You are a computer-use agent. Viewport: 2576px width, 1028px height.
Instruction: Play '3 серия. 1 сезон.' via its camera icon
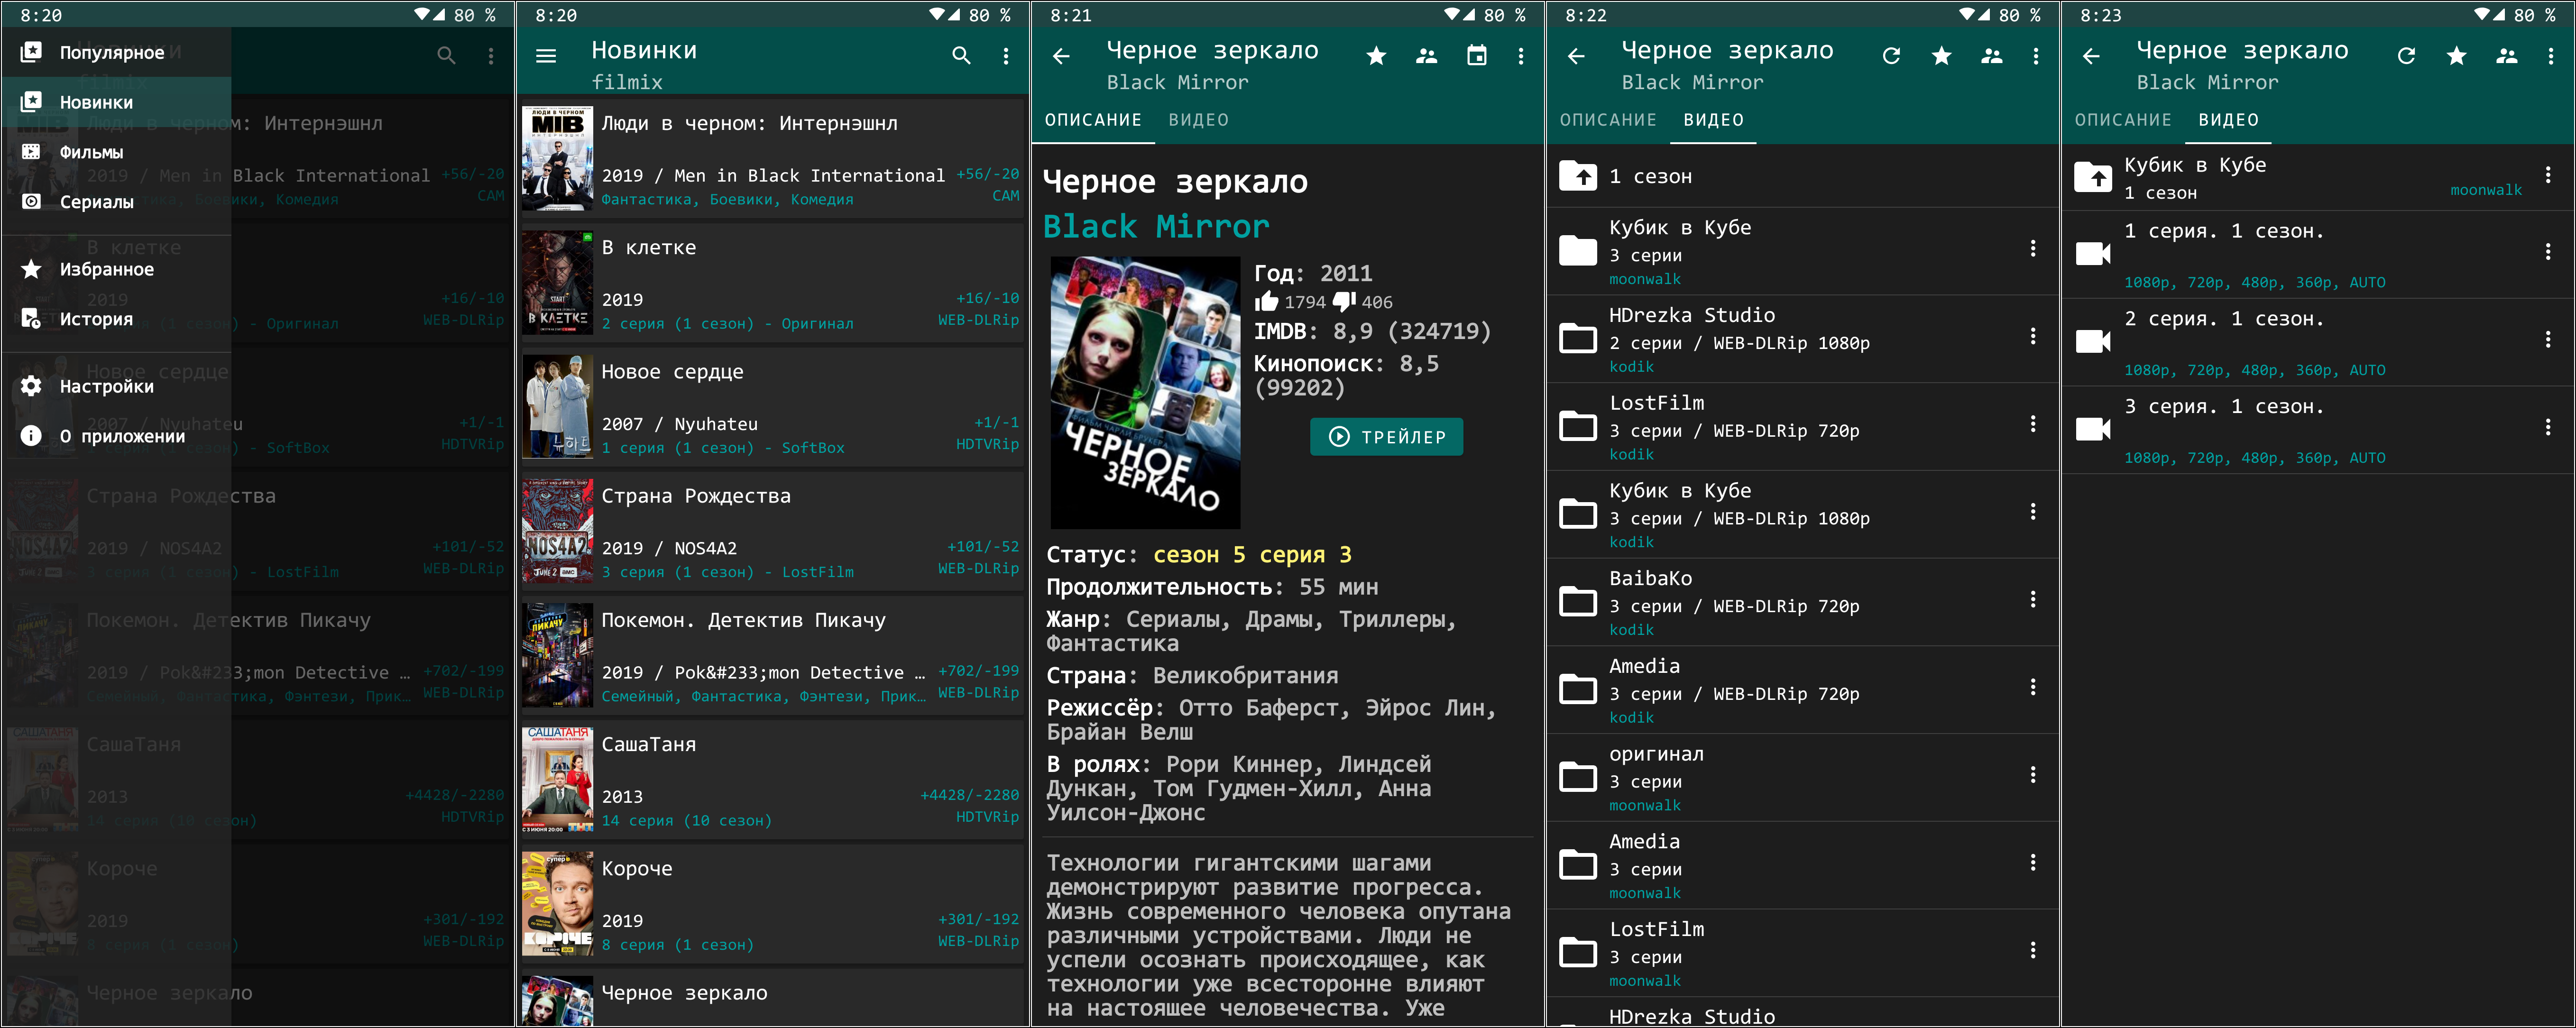click(x=2093, y=429)
